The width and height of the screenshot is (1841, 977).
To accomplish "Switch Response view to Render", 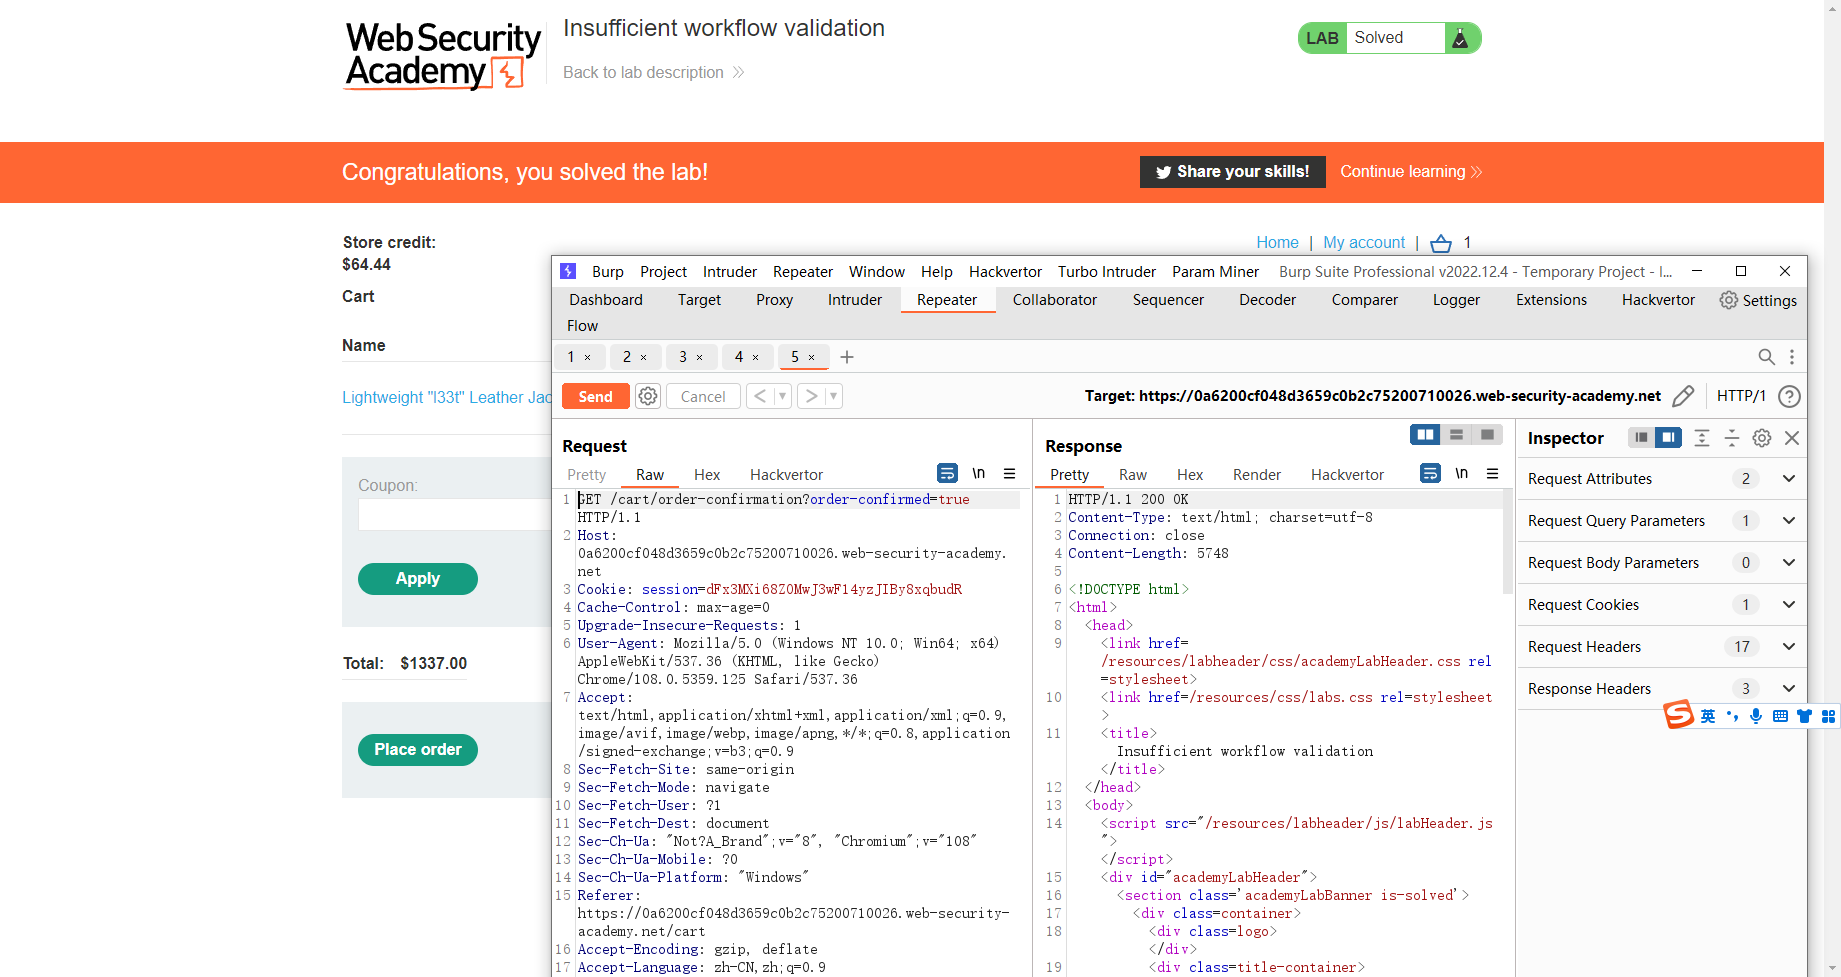I will point(1256,475).
